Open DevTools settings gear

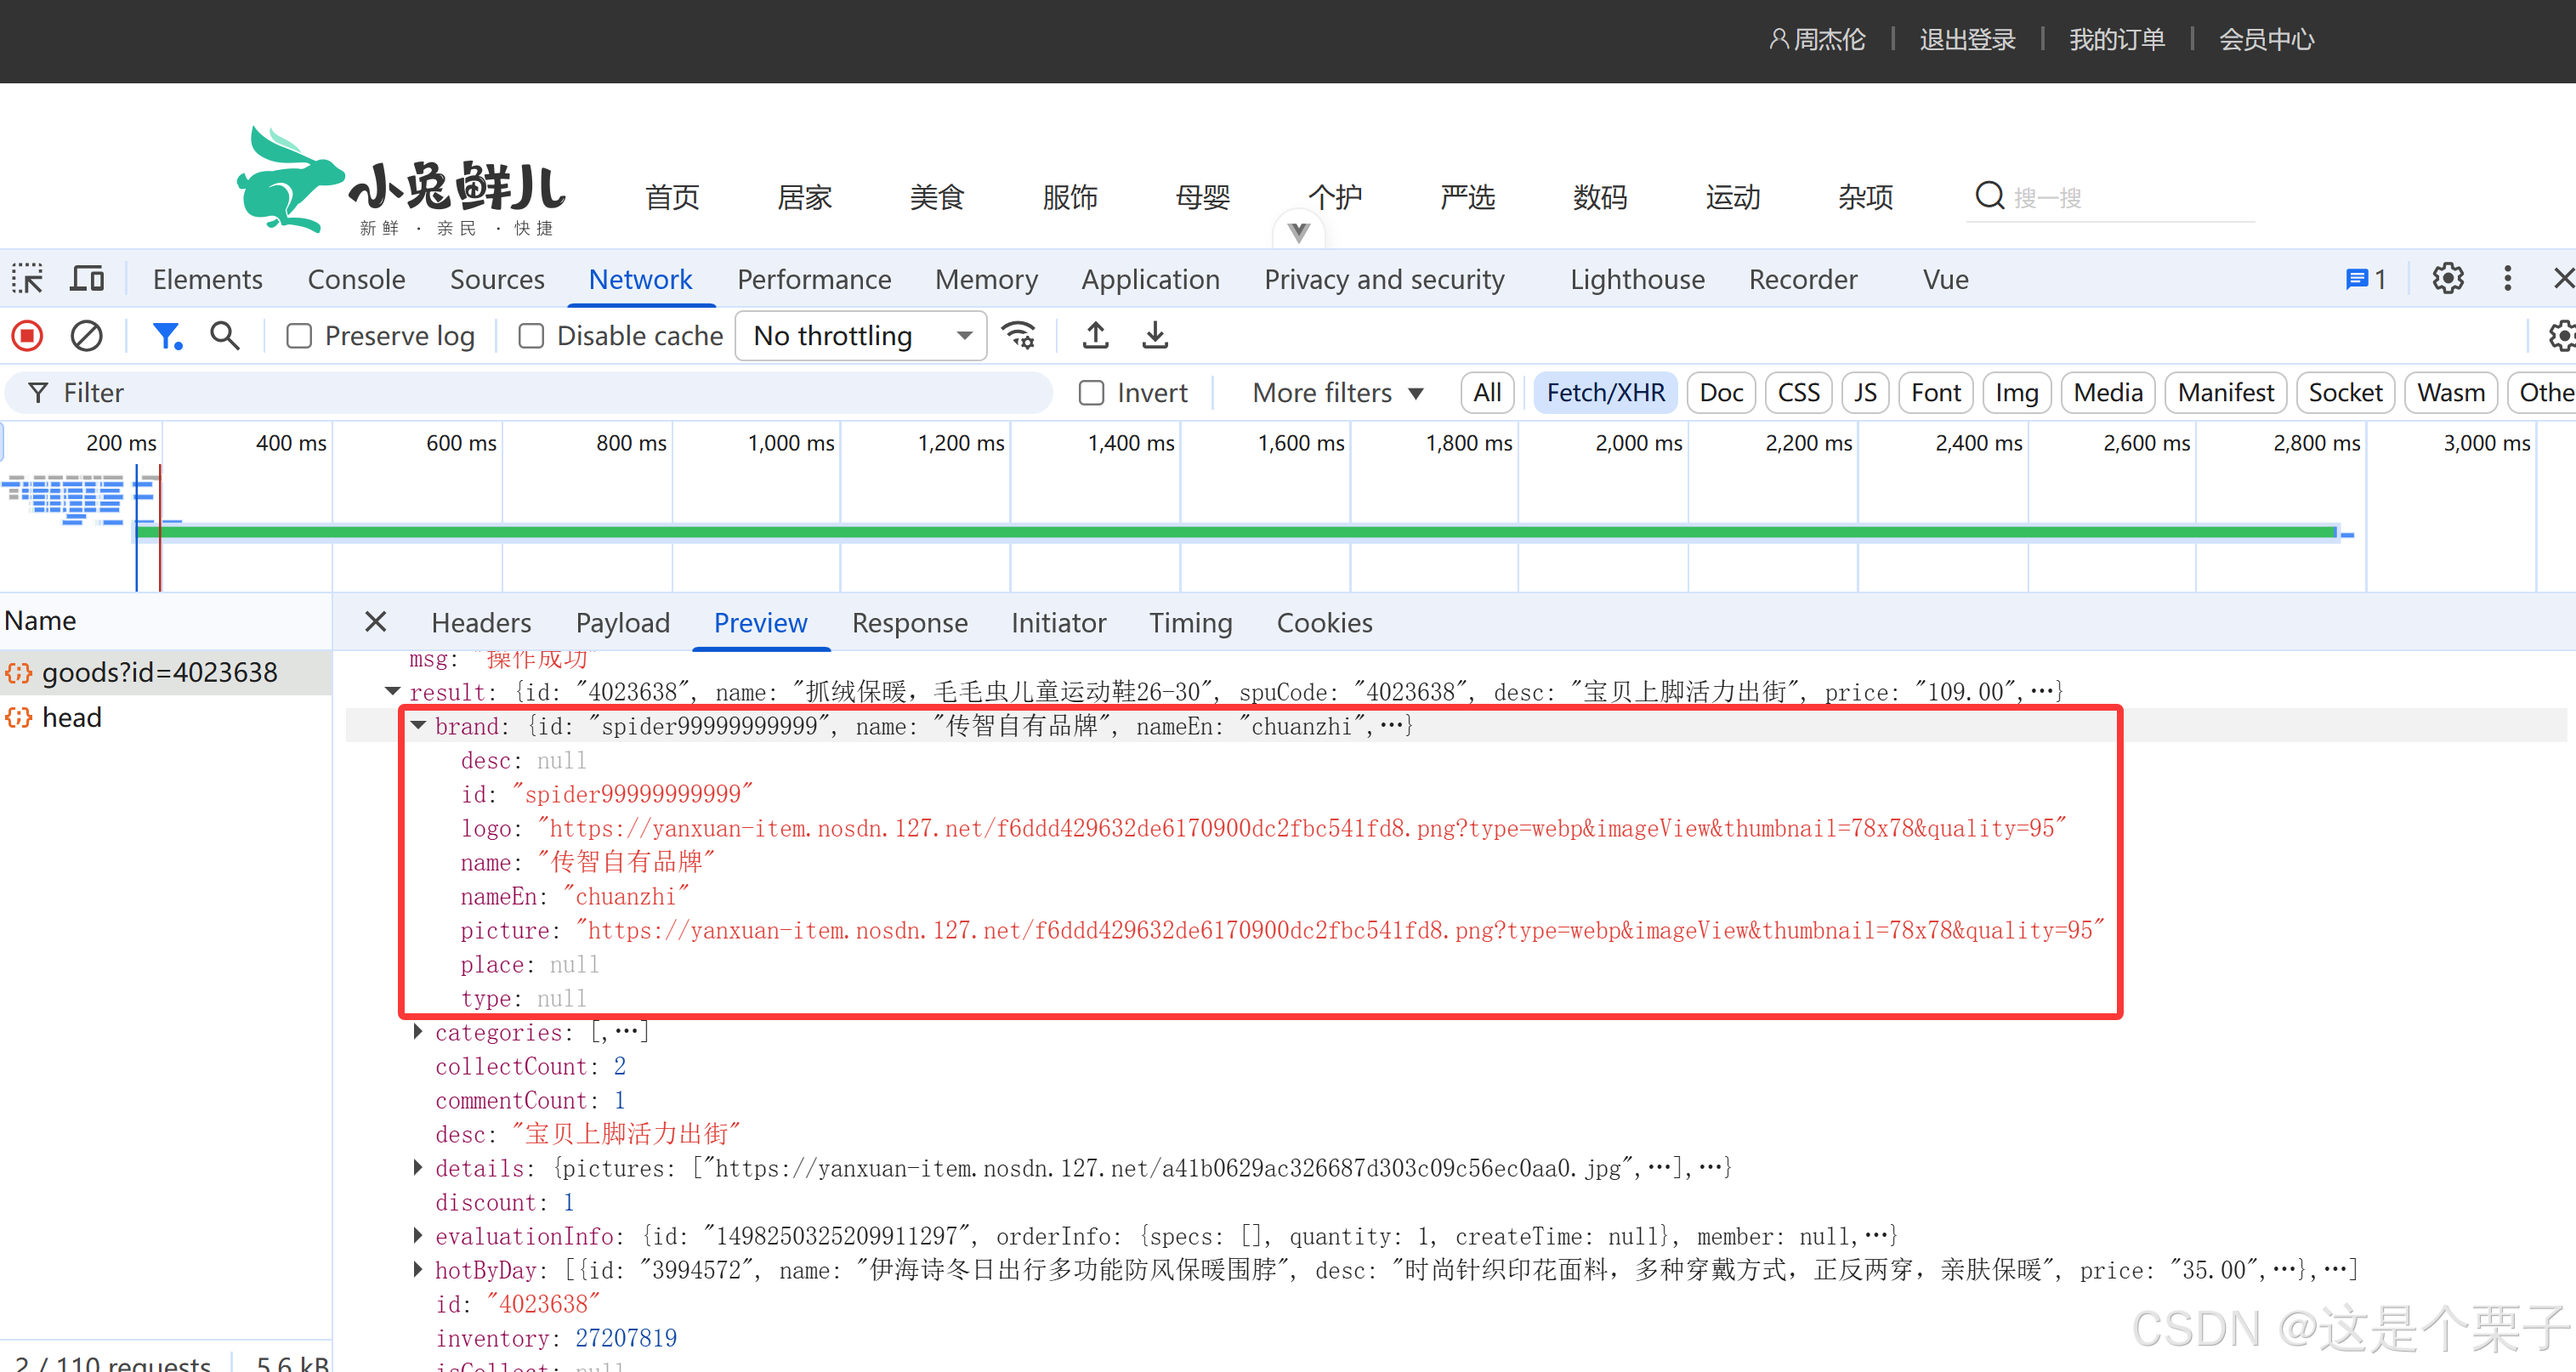click(2447, 279)
